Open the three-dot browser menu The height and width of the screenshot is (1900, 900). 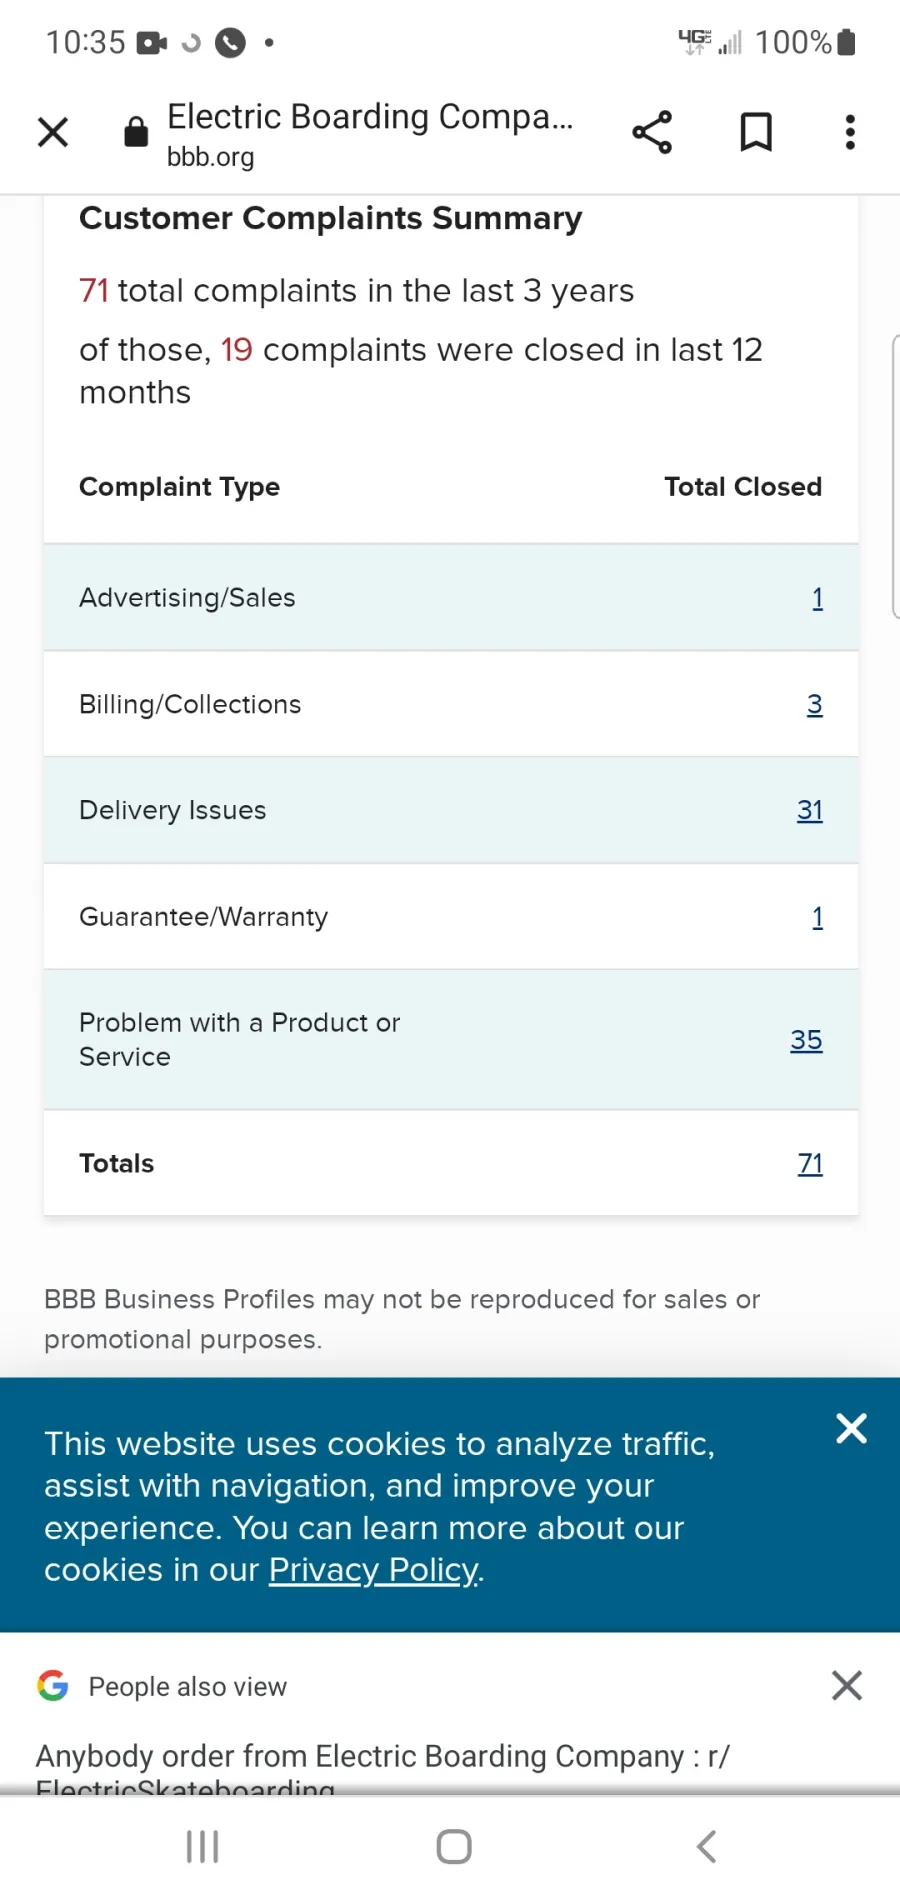tap(850, 132)
